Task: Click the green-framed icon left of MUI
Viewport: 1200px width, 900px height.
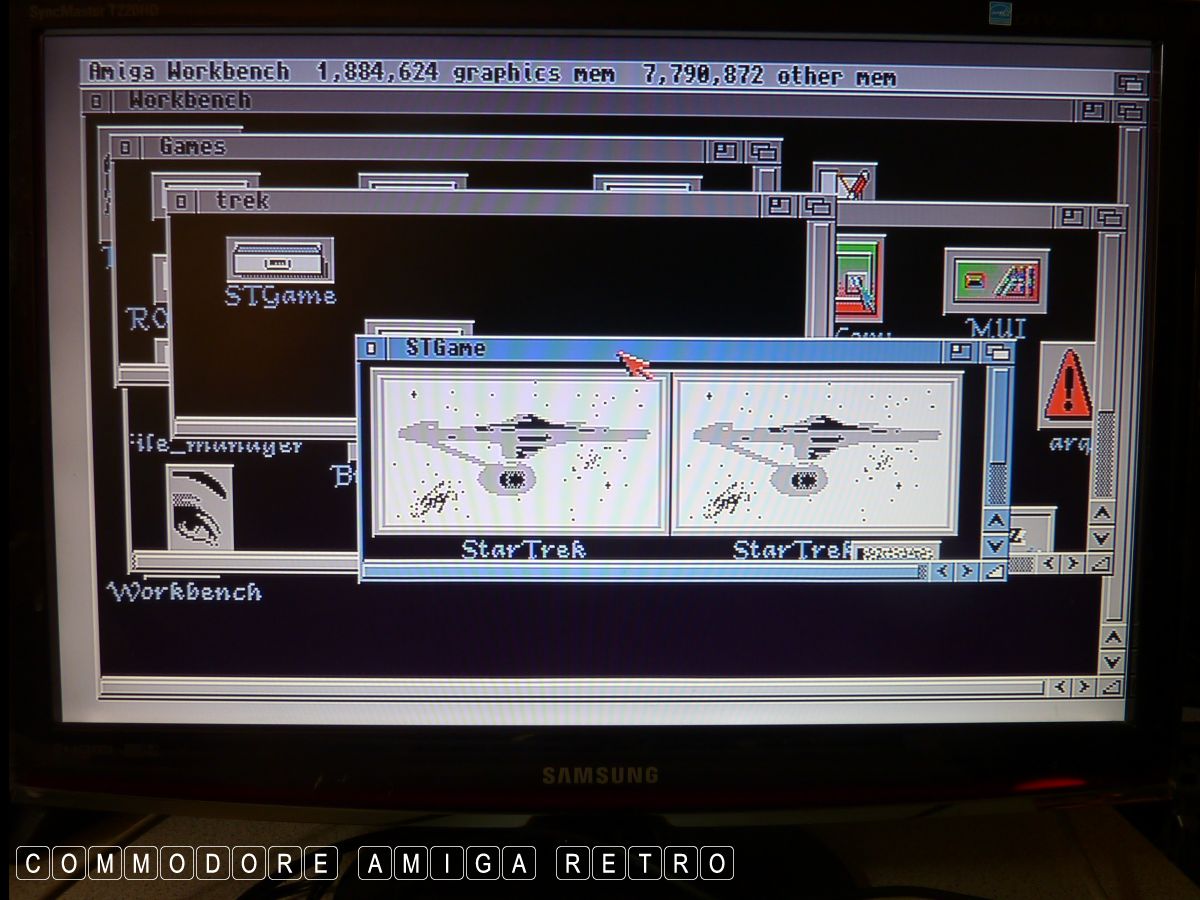Action: 859,278
